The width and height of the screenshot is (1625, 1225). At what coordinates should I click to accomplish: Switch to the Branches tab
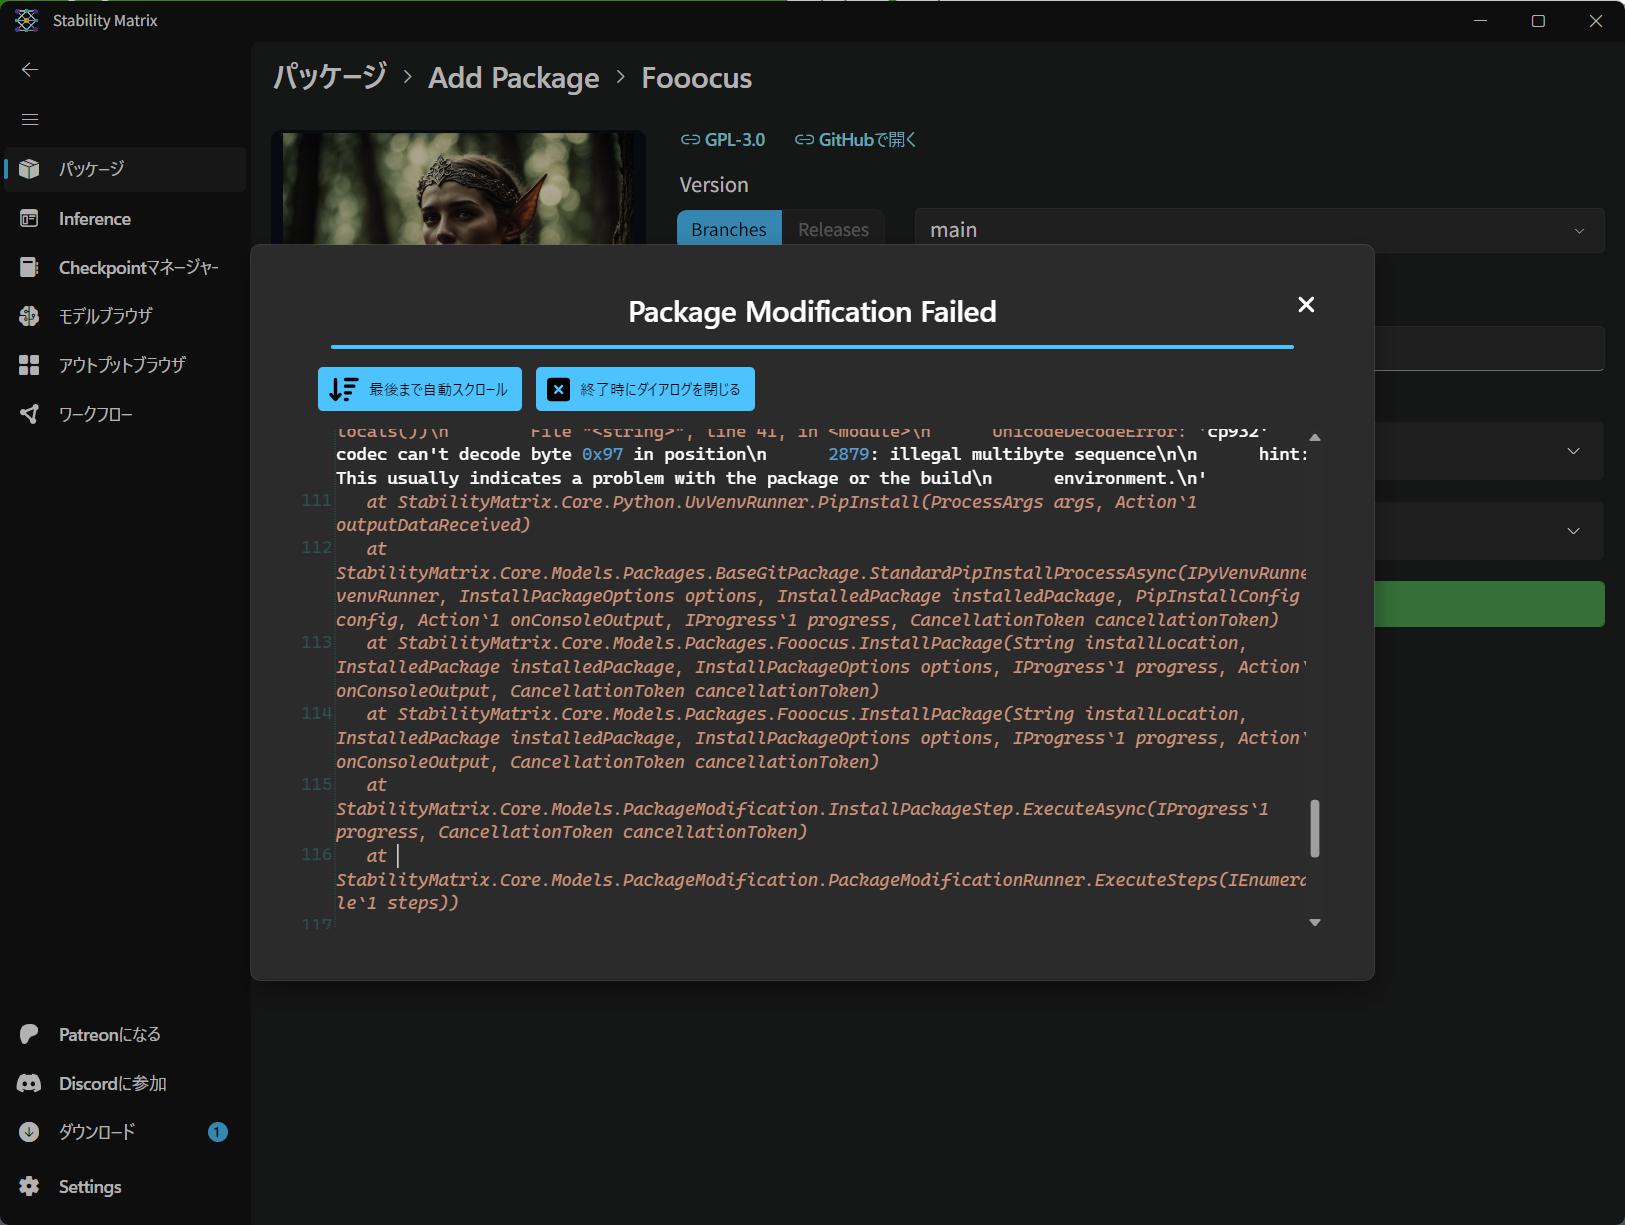tap(728, 230)
